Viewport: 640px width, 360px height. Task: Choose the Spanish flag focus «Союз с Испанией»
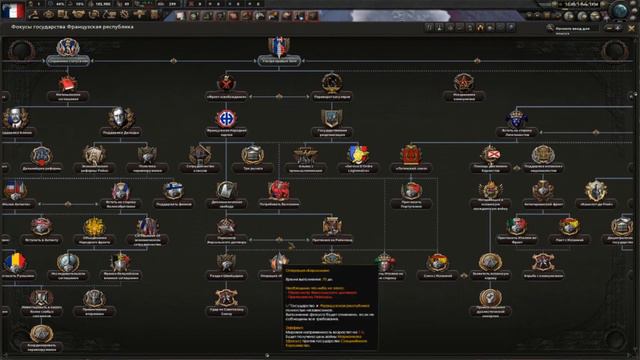(437, 267)
